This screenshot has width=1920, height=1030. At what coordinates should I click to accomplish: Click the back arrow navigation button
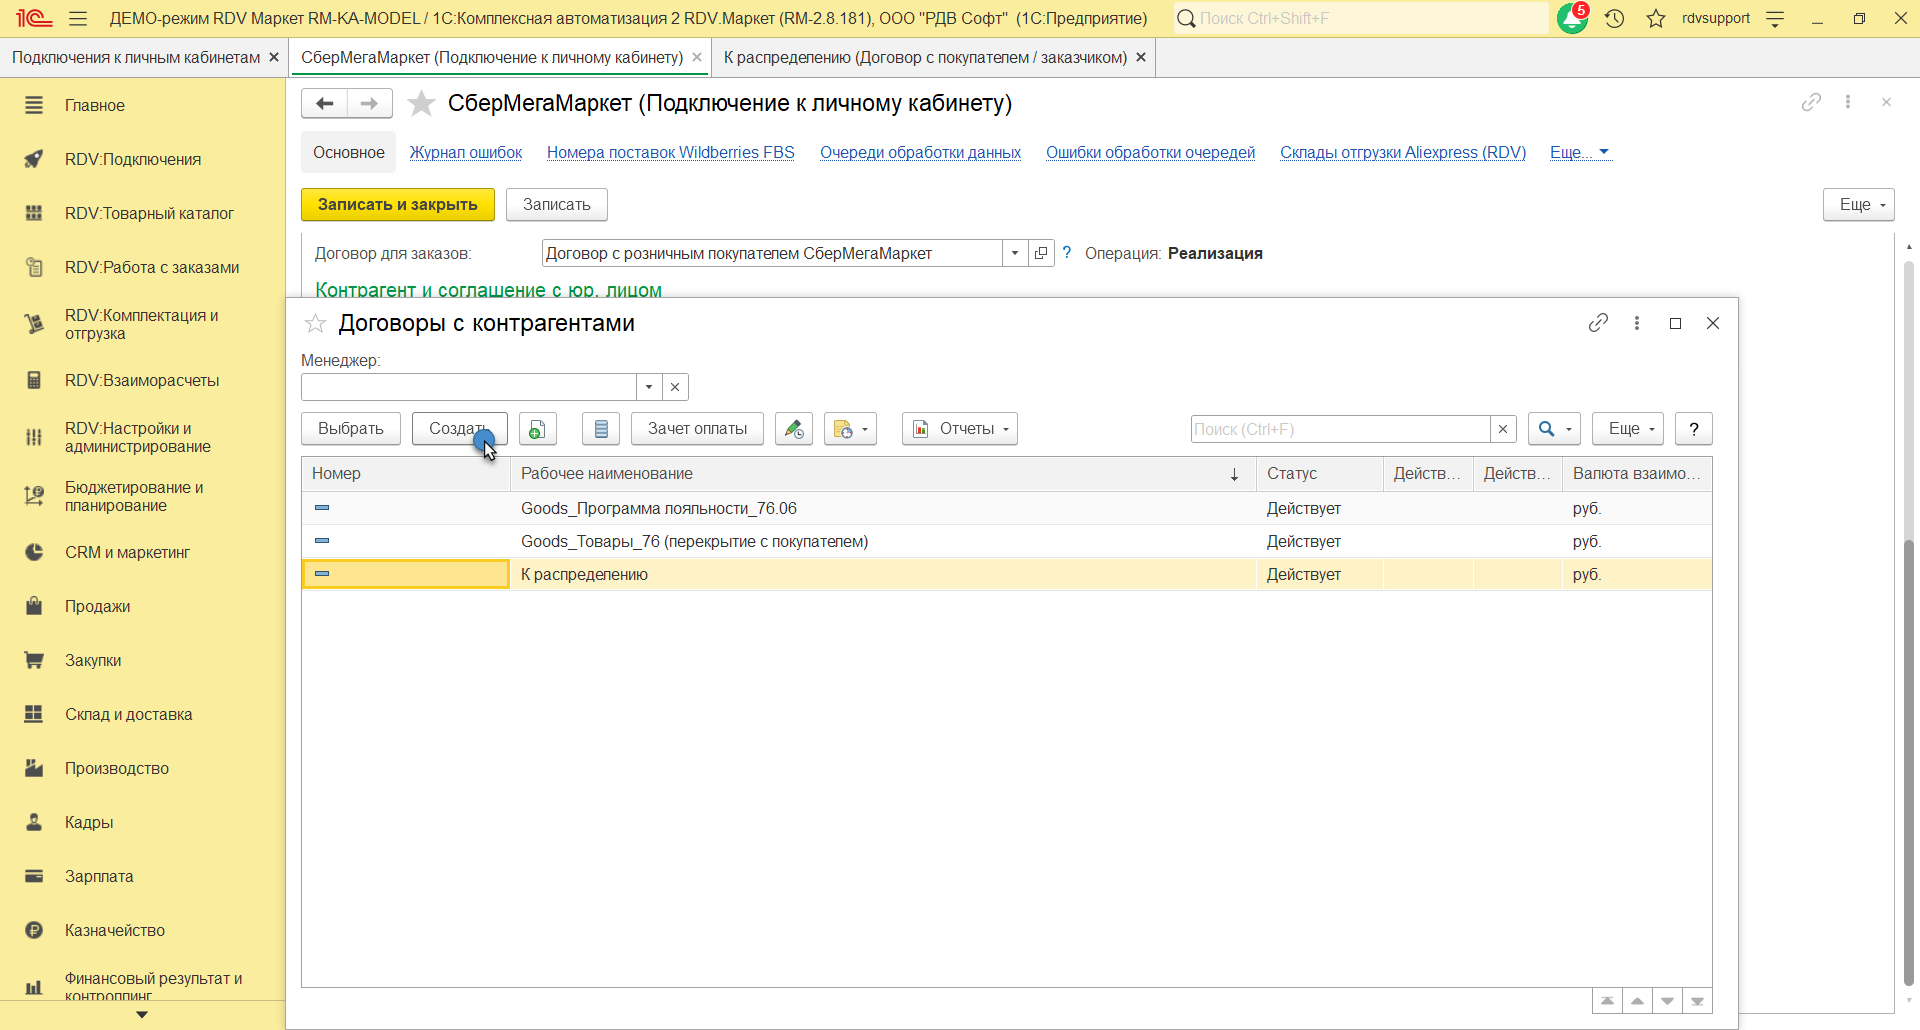tap(324, 104)
